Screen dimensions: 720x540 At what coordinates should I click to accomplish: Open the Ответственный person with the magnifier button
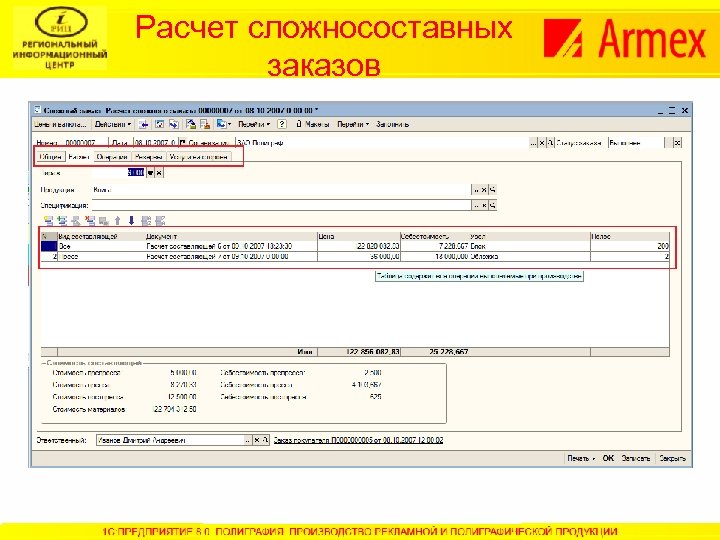point(265,440)
